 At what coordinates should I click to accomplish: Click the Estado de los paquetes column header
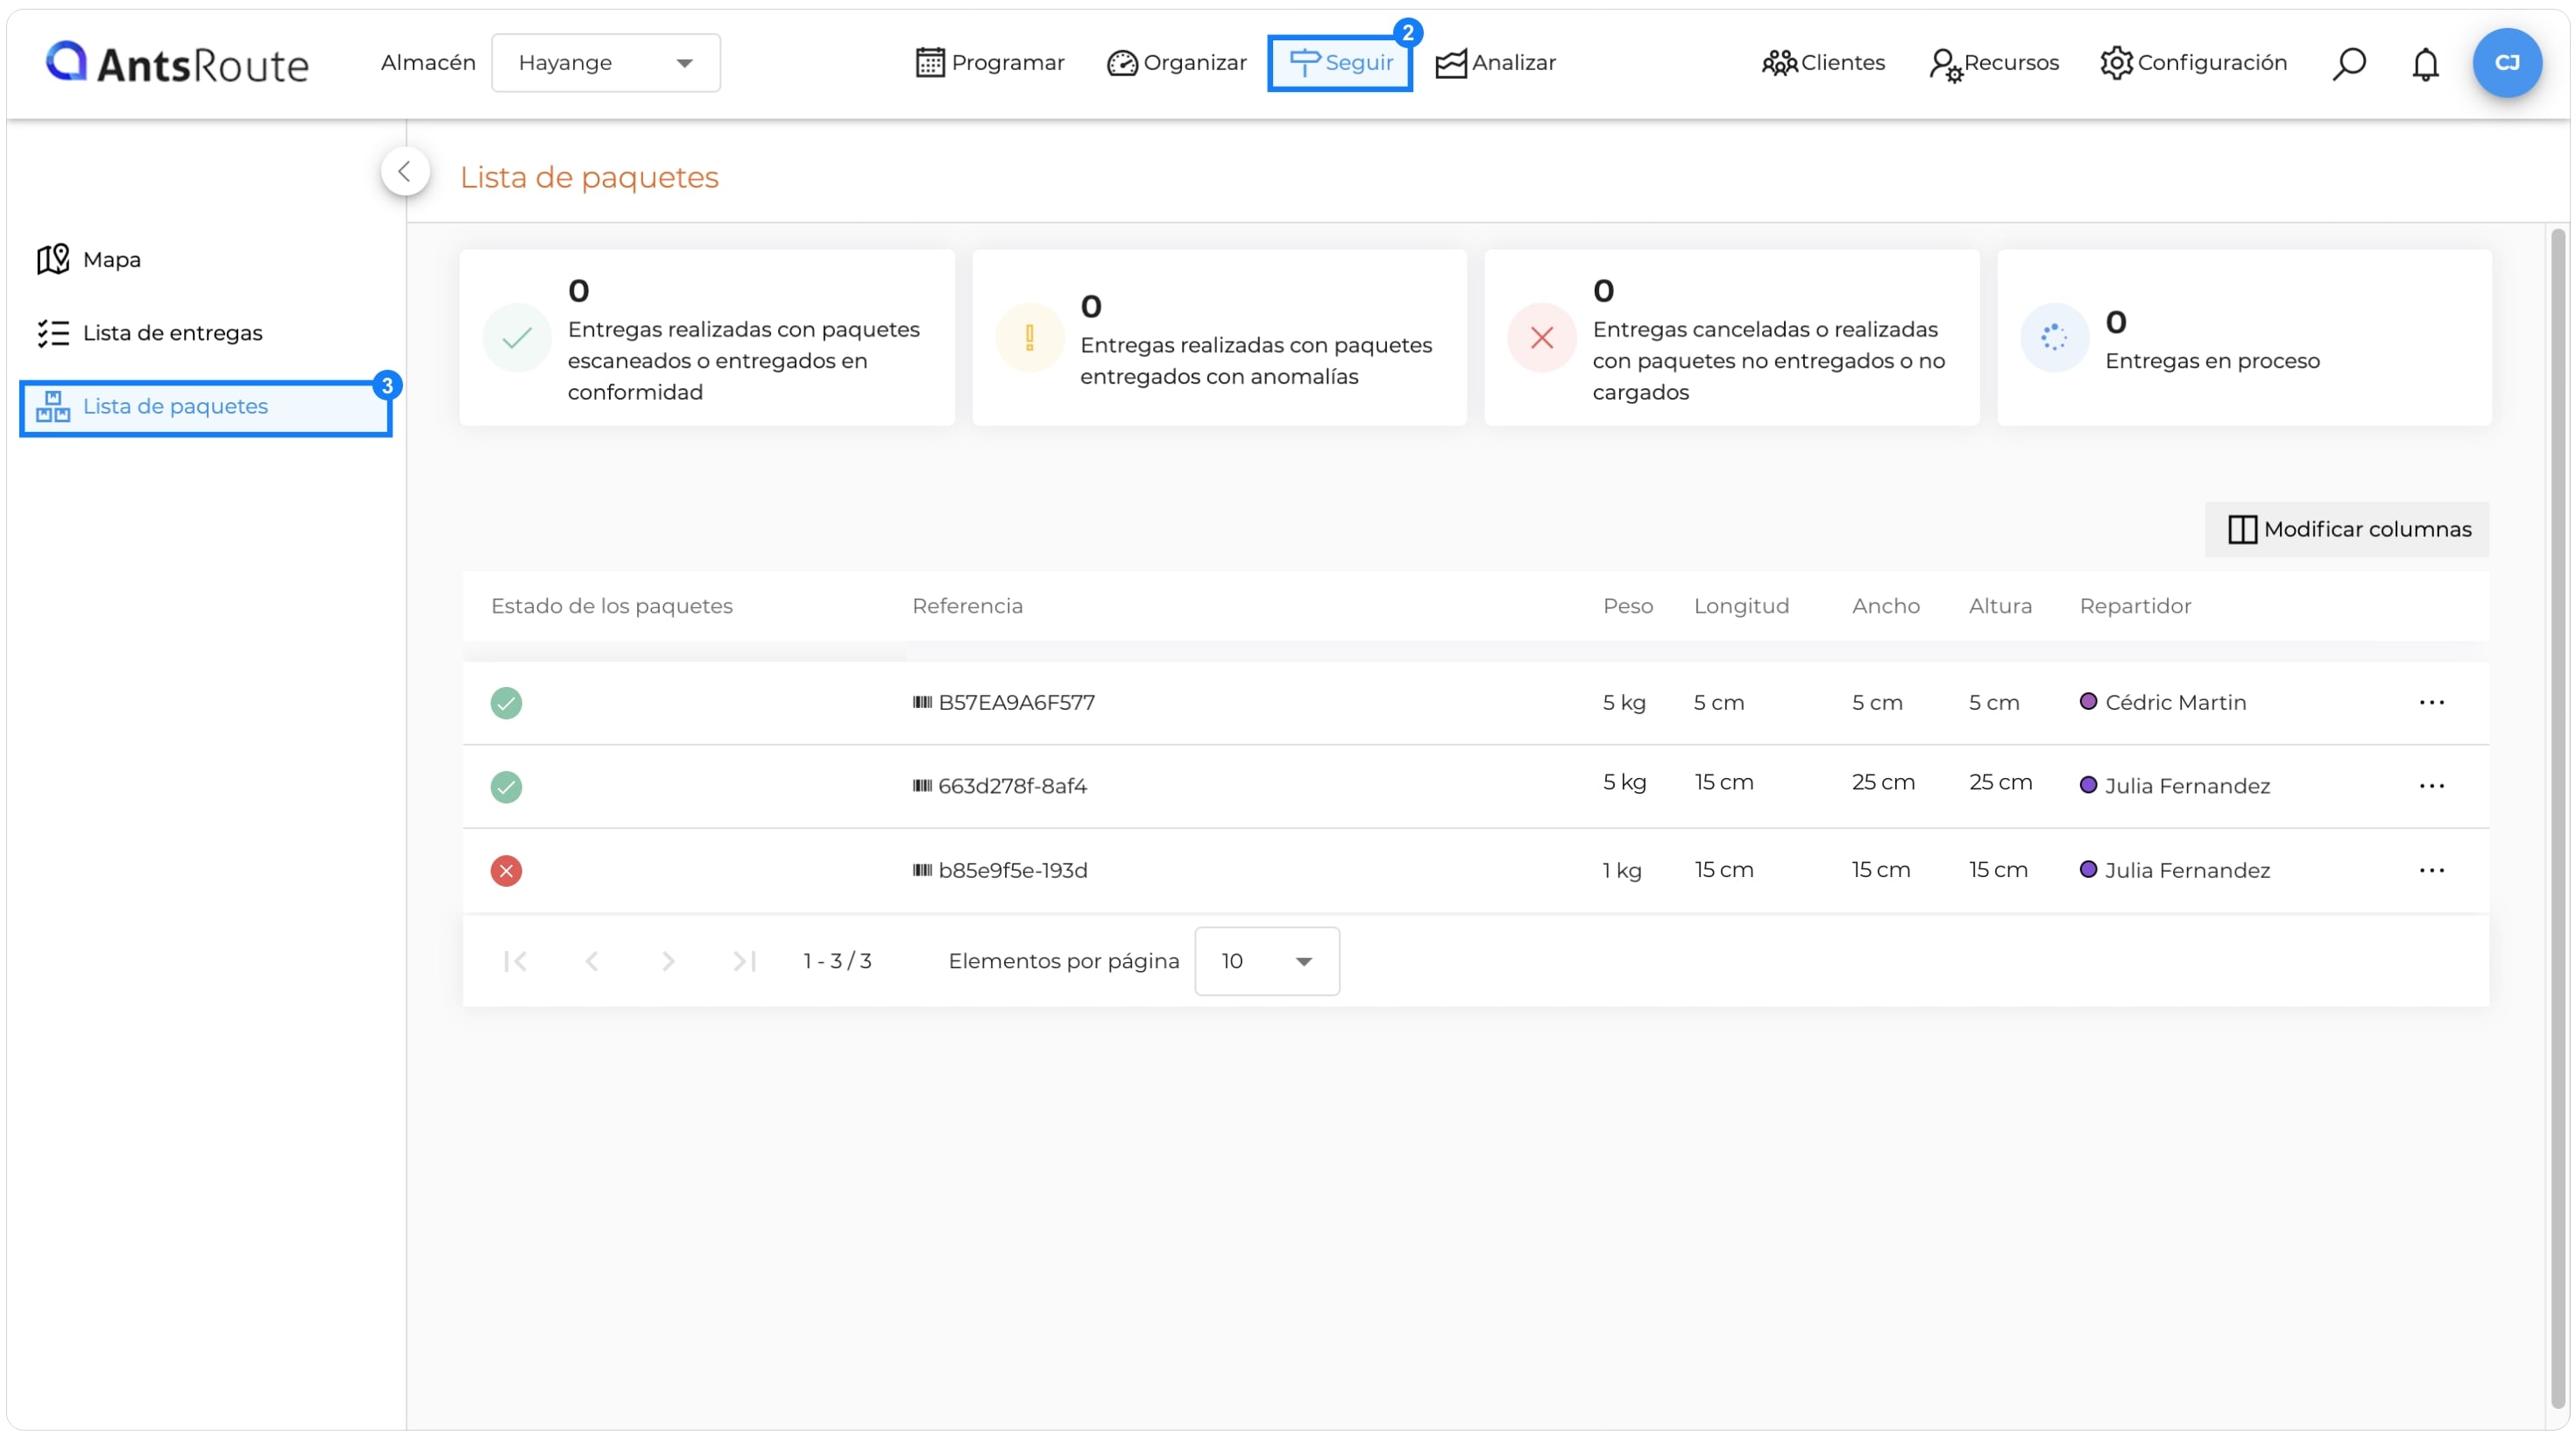click(612, 606)
